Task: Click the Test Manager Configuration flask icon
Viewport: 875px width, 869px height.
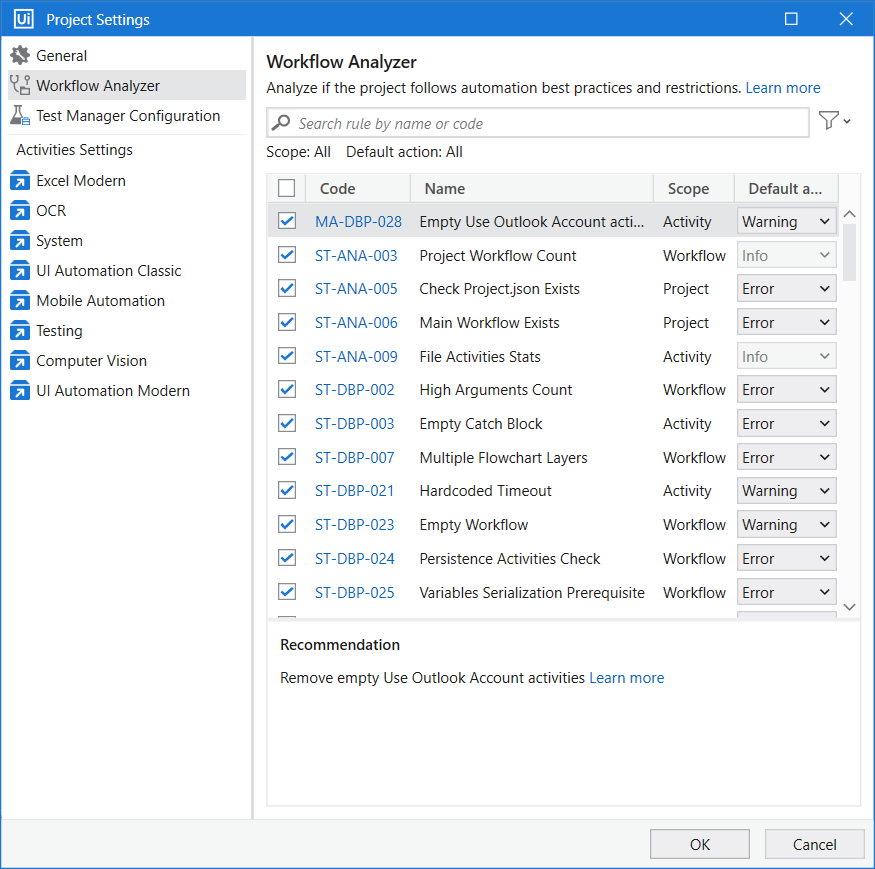Action: tap(20, 116)
